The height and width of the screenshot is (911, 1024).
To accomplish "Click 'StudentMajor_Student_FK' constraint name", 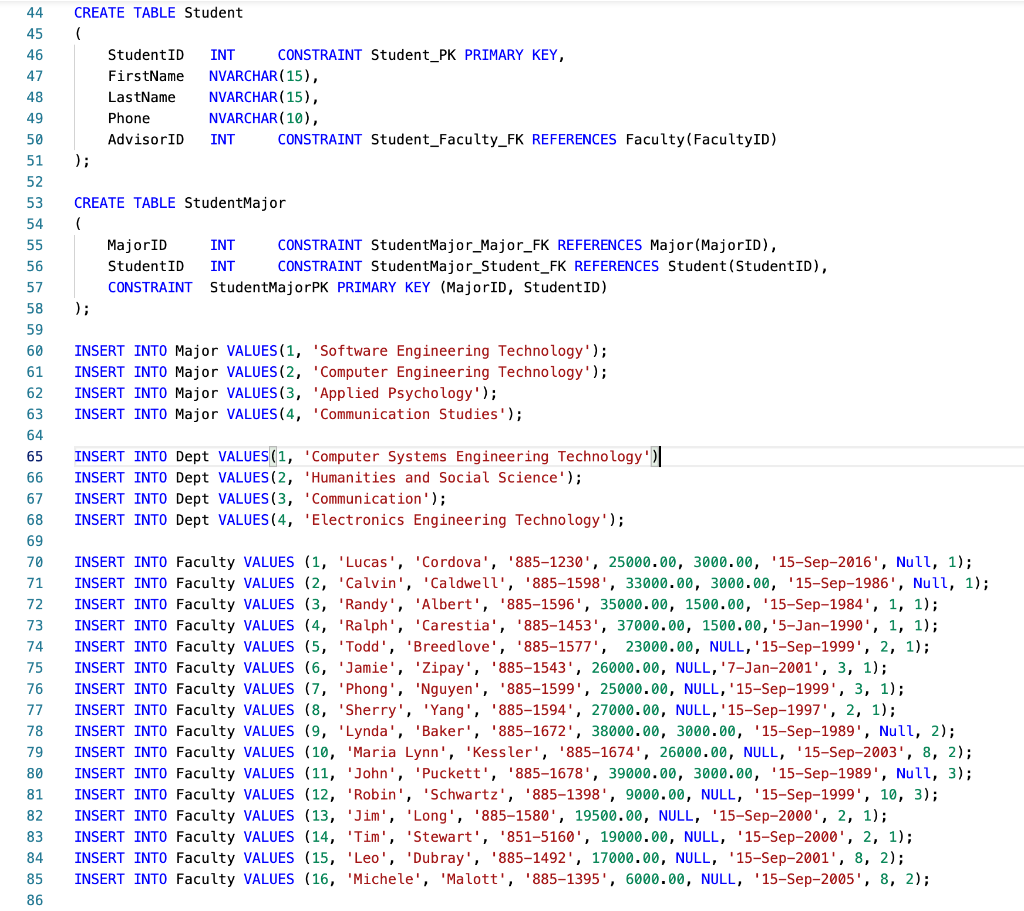I will (x=468, y=266).
